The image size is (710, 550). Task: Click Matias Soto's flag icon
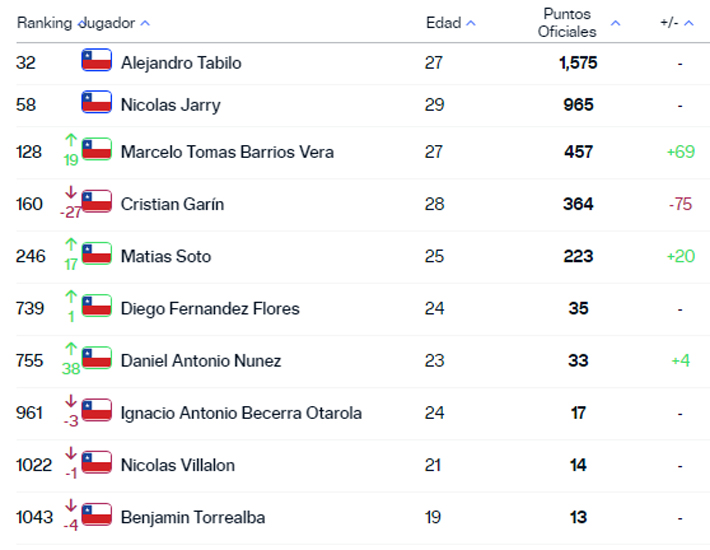click(96, 253)
